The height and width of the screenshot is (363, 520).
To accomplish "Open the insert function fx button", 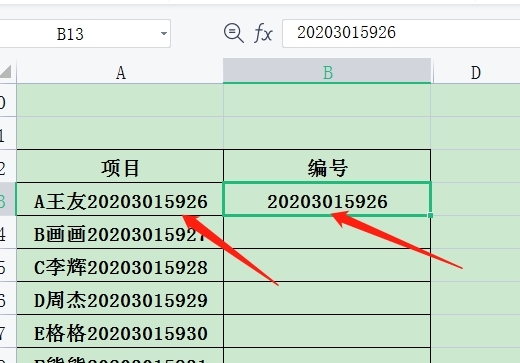I will pos(263,33).
